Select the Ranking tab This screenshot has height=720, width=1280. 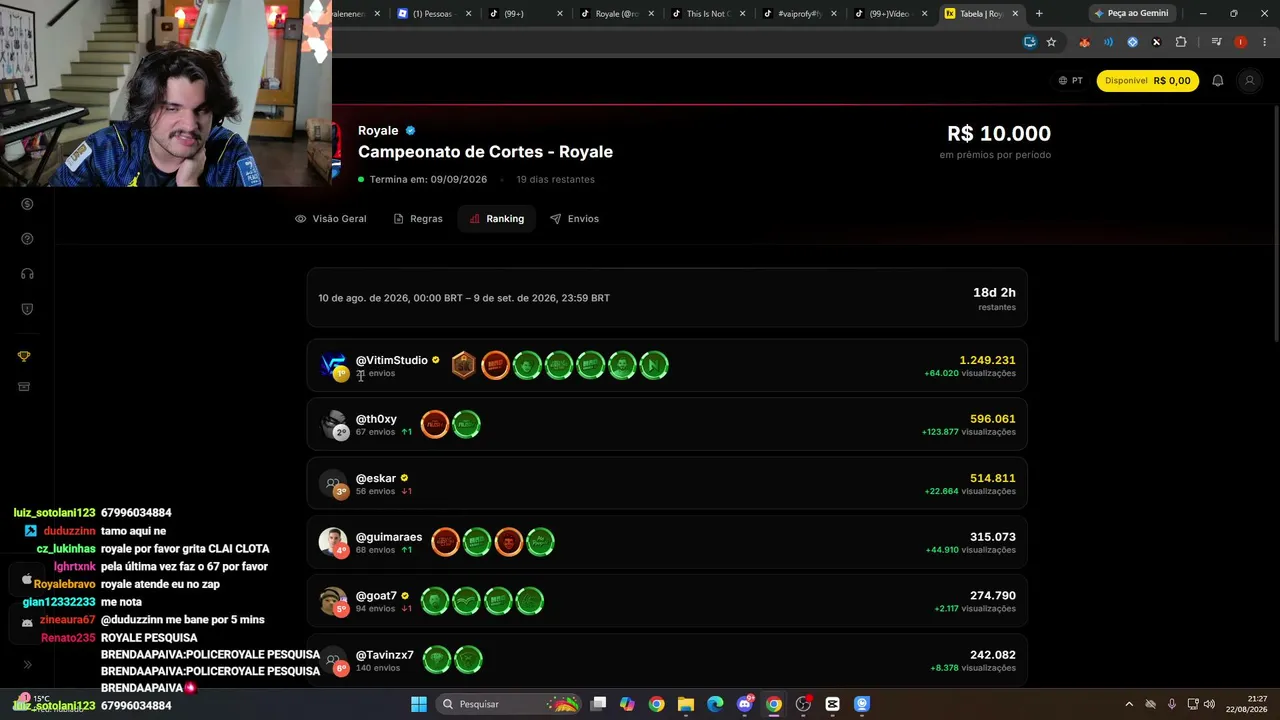click(x=497, y=219)
